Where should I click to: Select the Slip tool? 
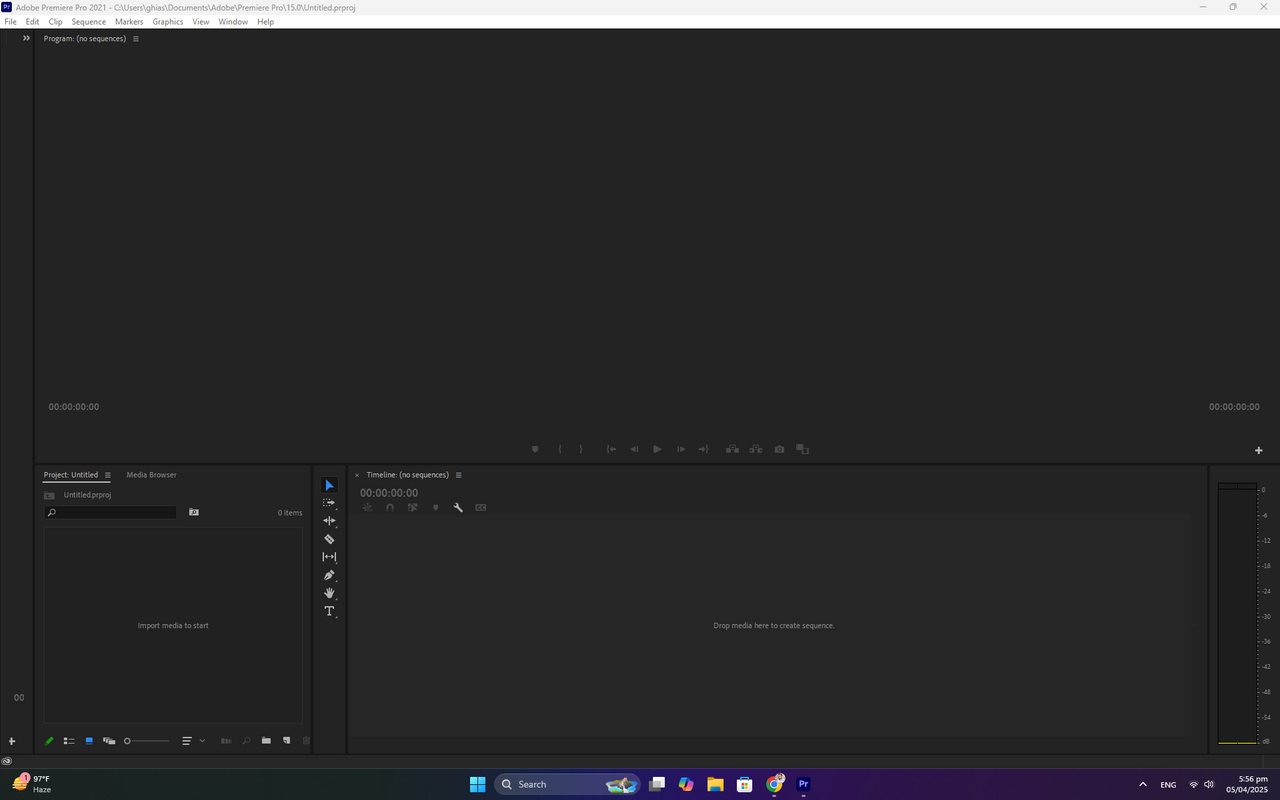point(329,557)
